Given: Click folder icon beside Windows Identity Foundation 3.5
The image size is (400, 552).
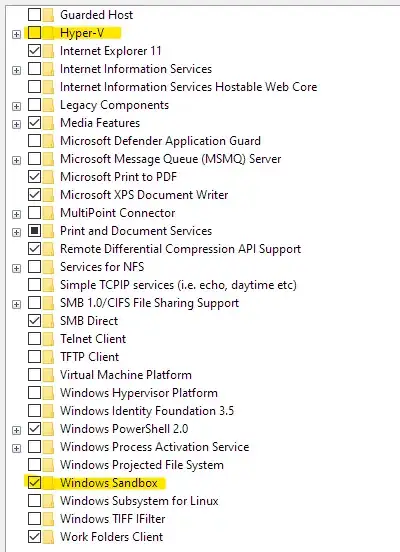Looking at the screenshot, I should pyautogui.click(x=48, y=411).
